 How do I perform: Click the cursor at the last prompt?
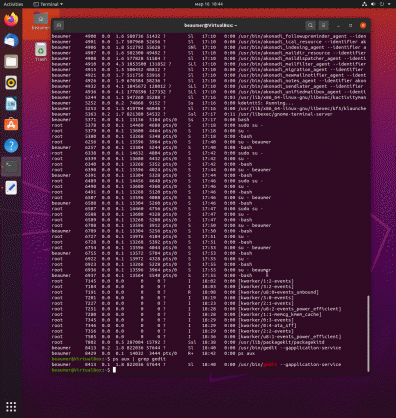click(114, 370)
